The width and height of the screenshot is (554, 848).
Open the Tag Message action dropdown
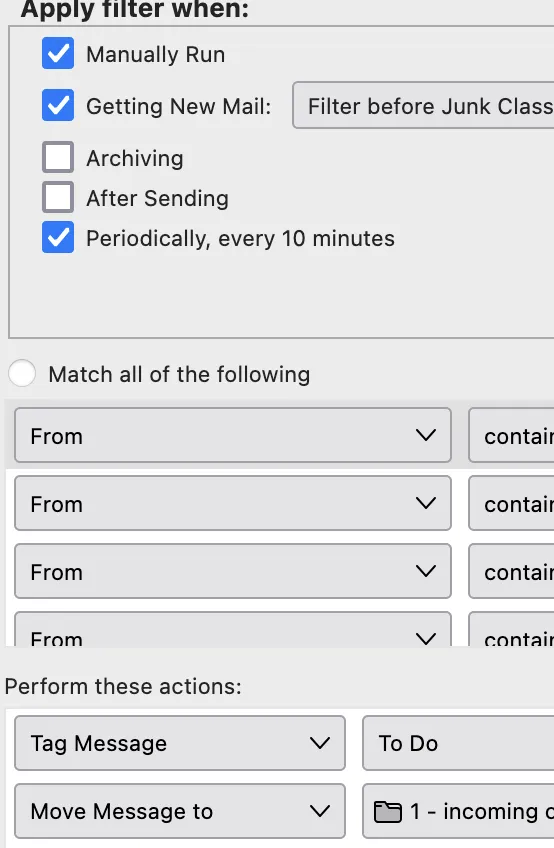pos(180,743)
